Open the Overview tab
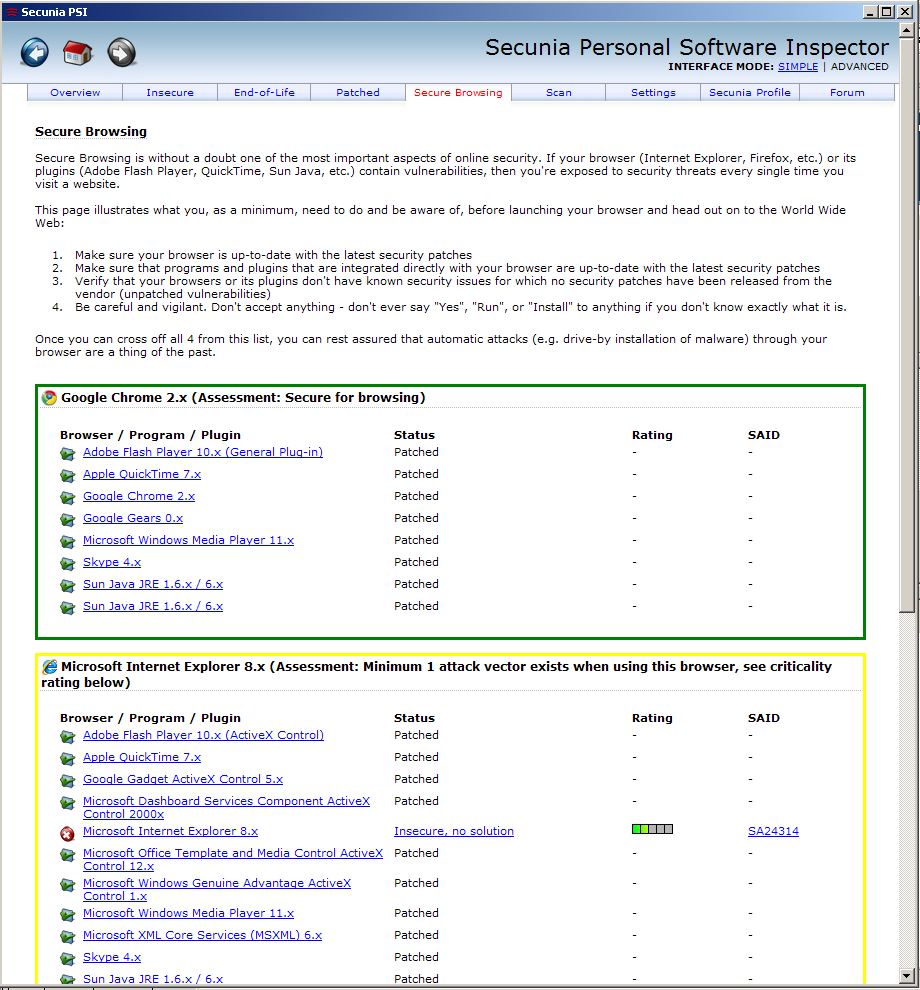 75,92
